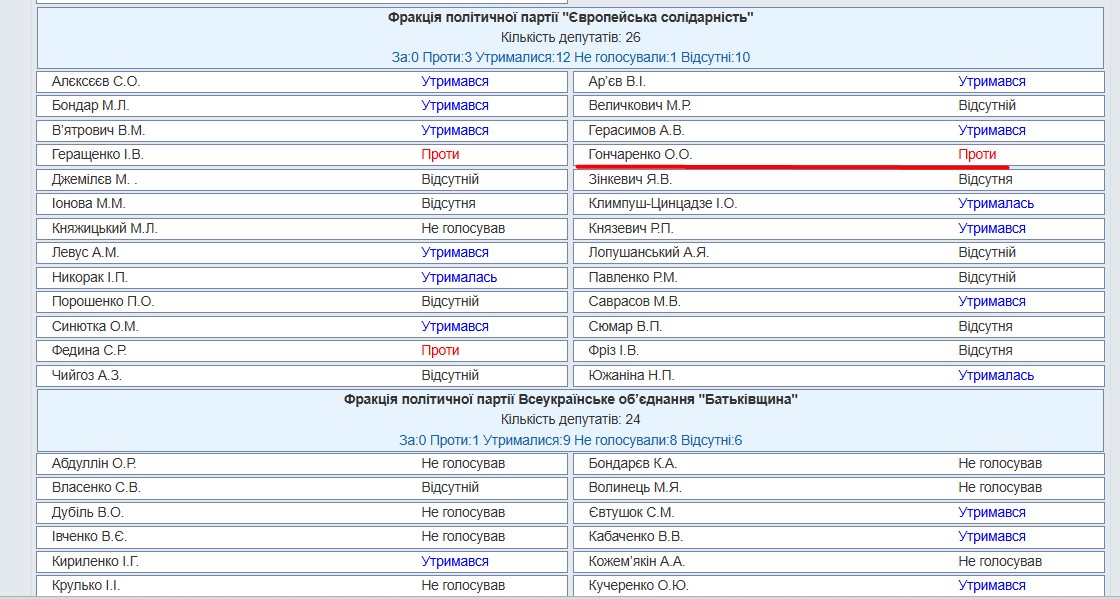
Task: Click the Батьківщина faction heading
Action: (571, 400)
